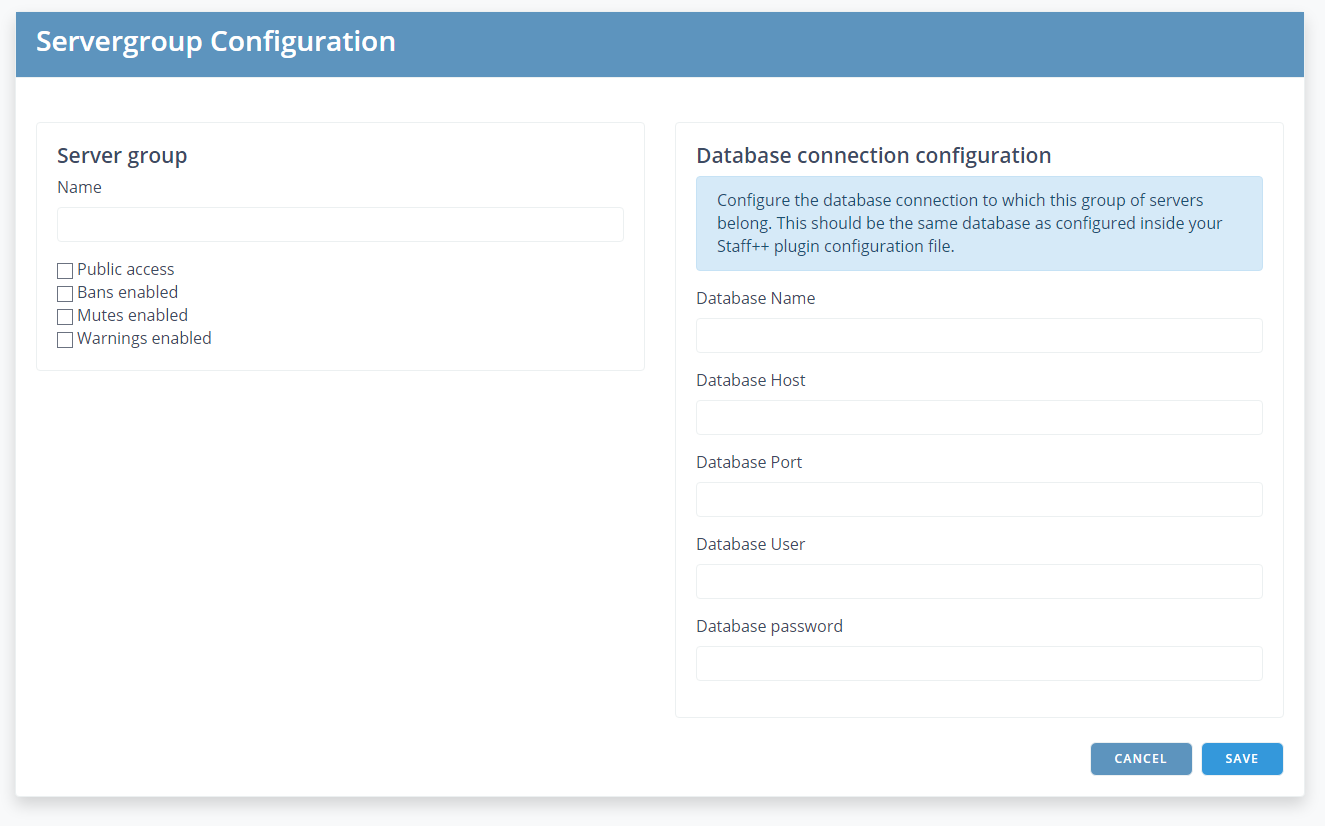Focus the Database User input field
The image size is (1325, 826).
978,582
